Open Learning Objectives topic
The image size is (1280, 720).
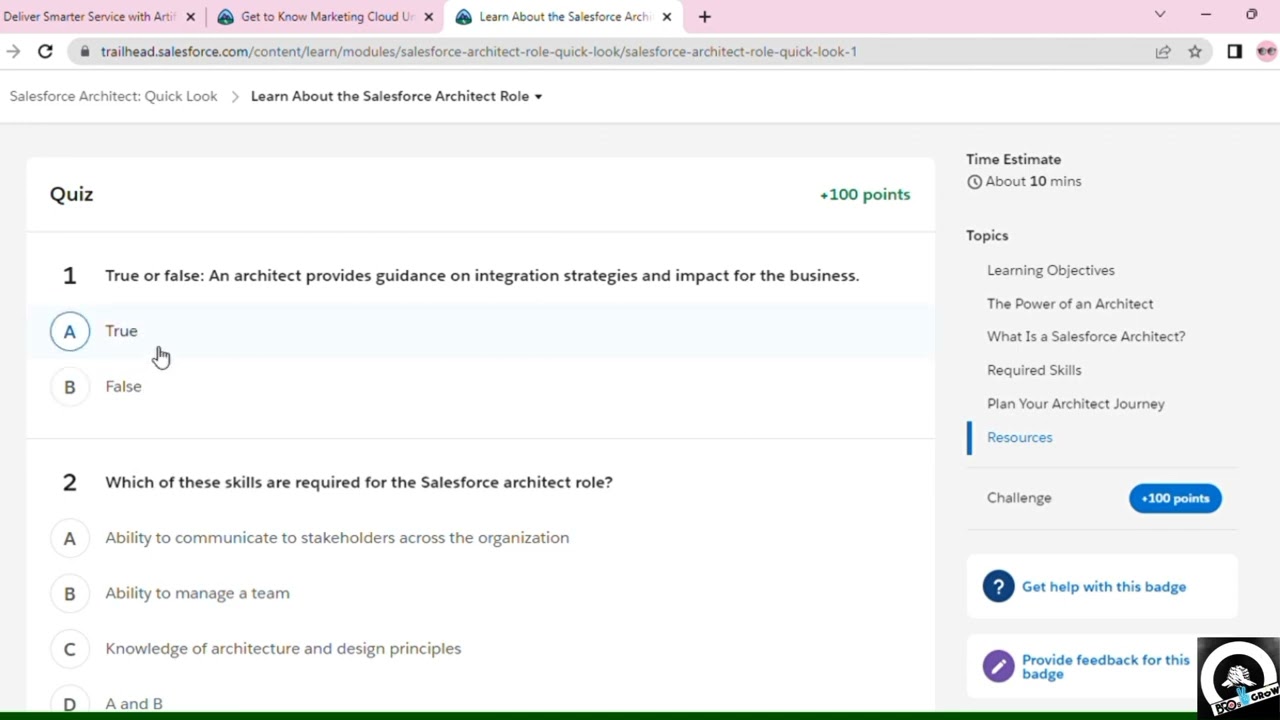1050,270
